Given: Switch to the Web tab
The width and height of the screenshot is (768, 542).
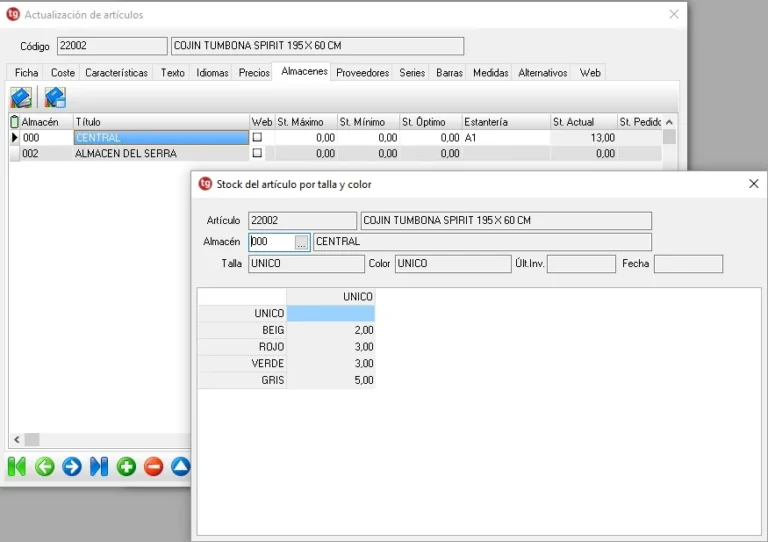Looking at the screenshot, I should (x=590, y=72).
